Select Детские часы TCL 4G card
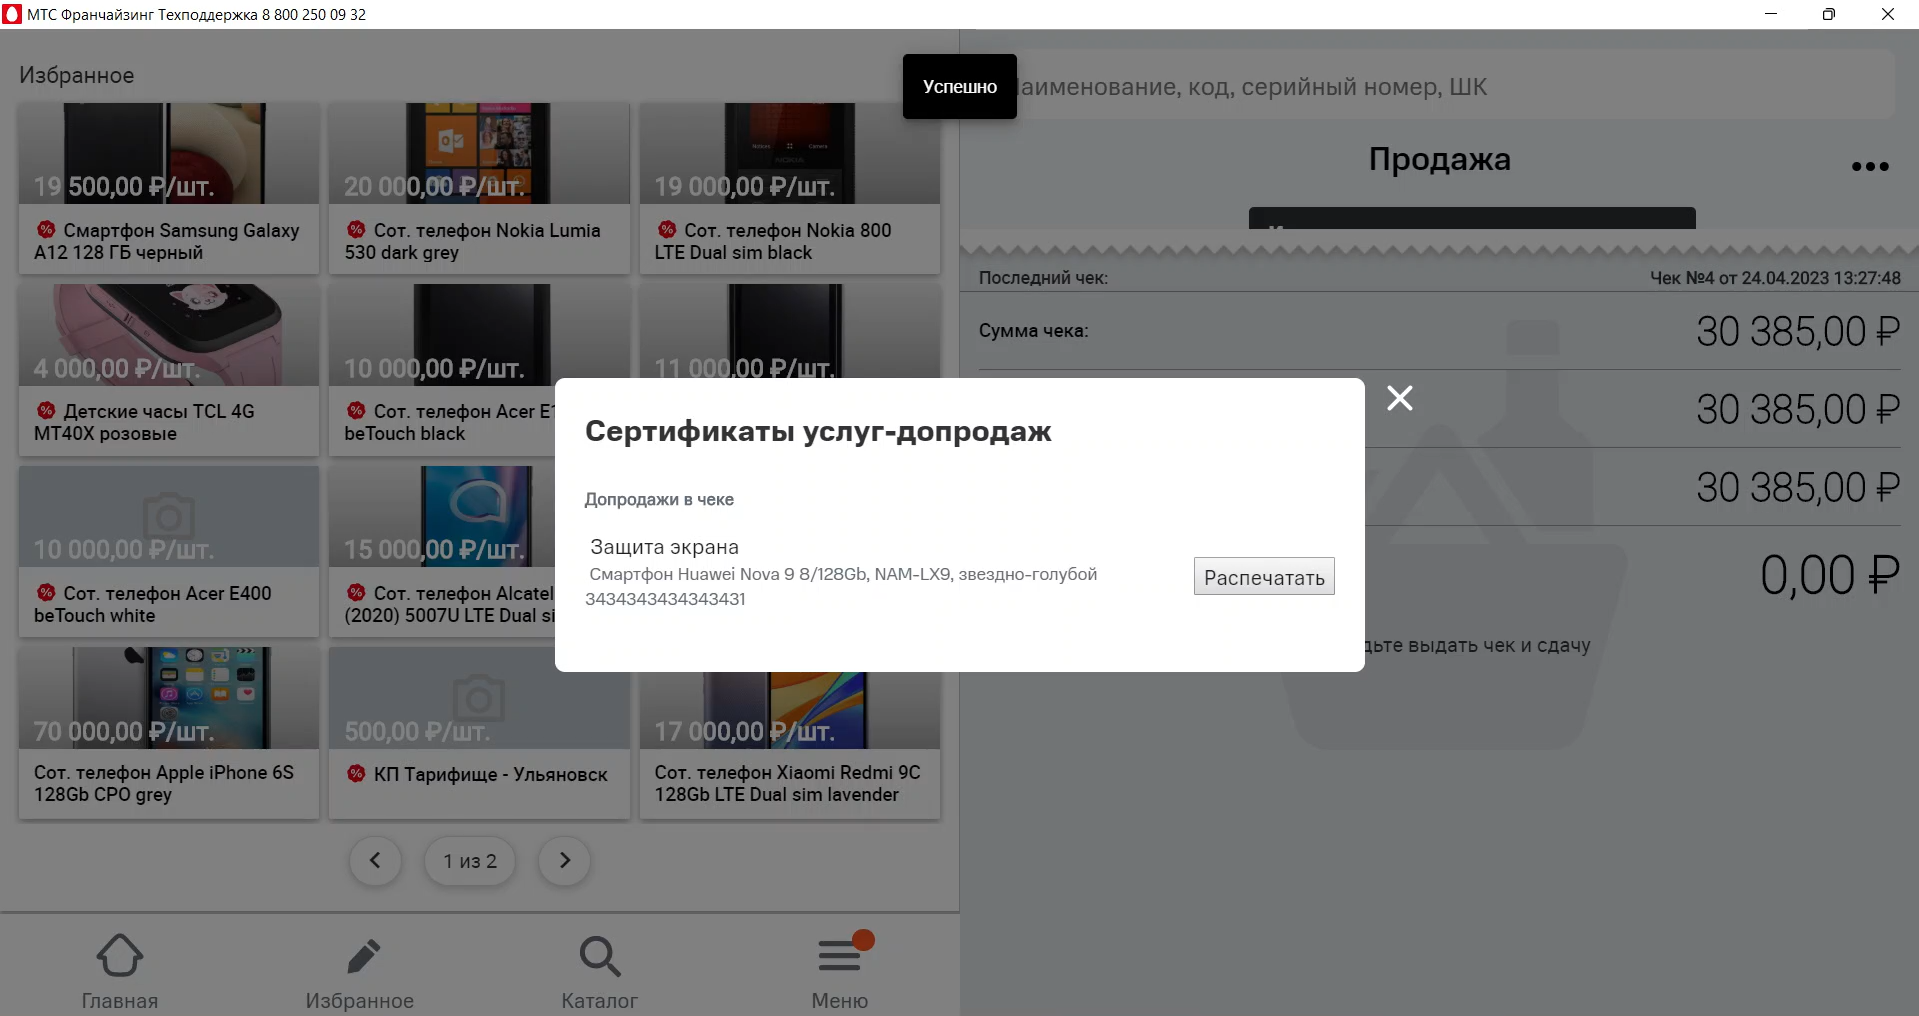The height and width of the screenshot is (1016, 1919). coord(169,370)
